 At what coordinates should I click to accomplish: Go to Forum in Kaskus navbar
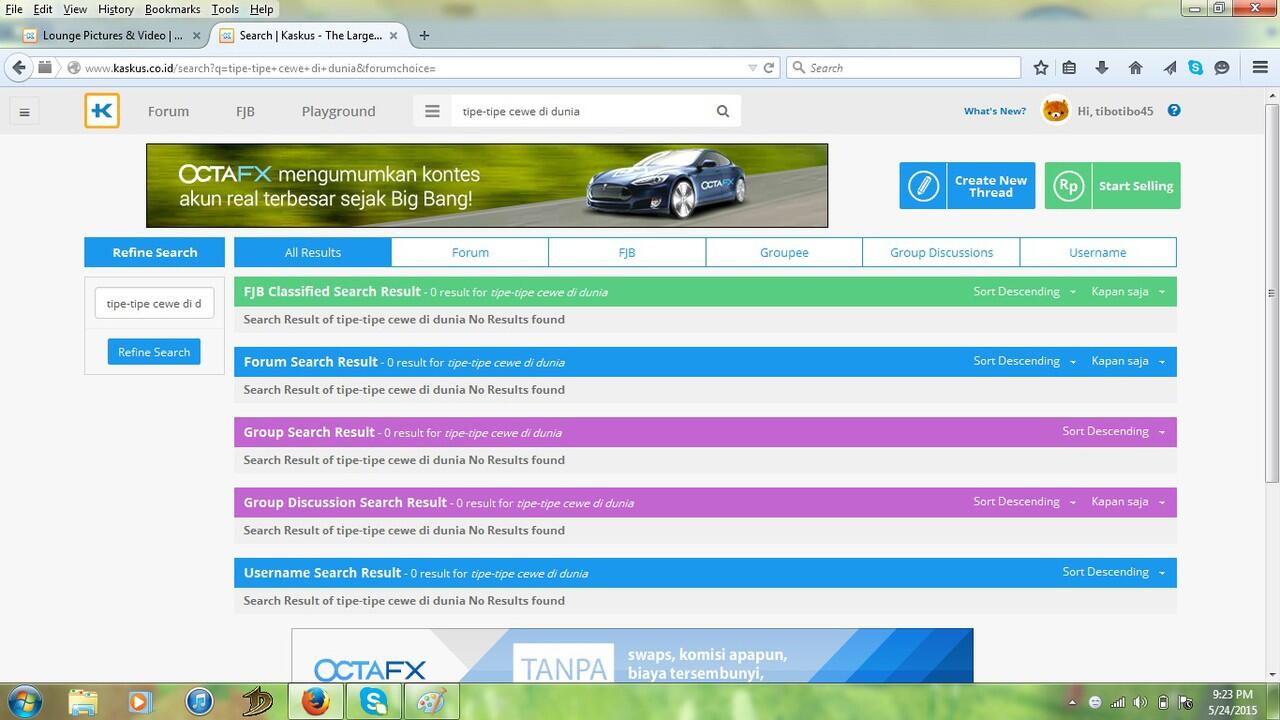tap(168, 111)
